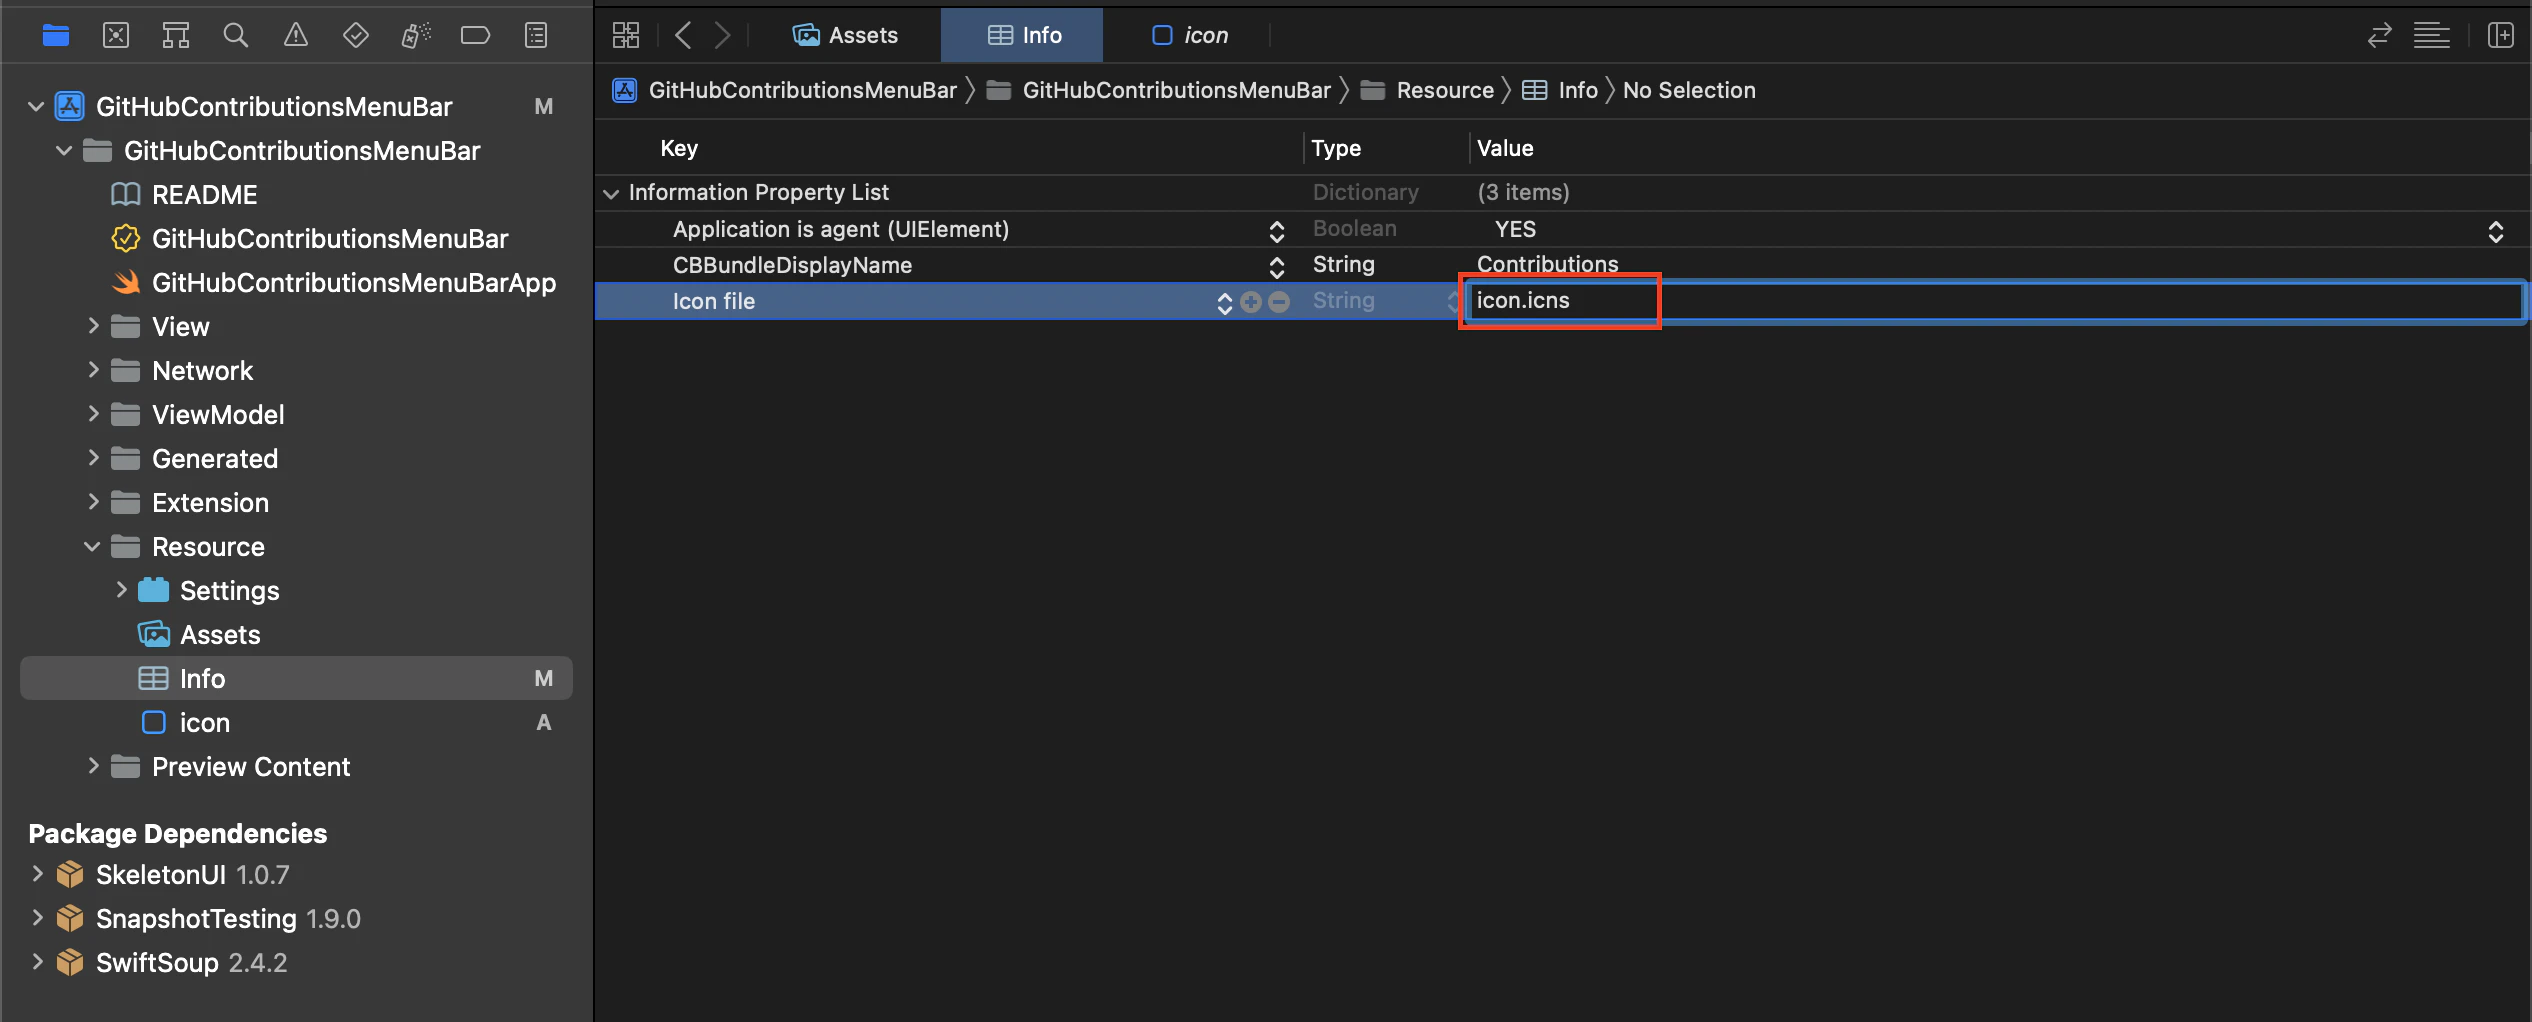This screenshot has width=2532, height=1022.
Task: Select the CBBundleDisplayName key
Action: click(x=792, y=265)
